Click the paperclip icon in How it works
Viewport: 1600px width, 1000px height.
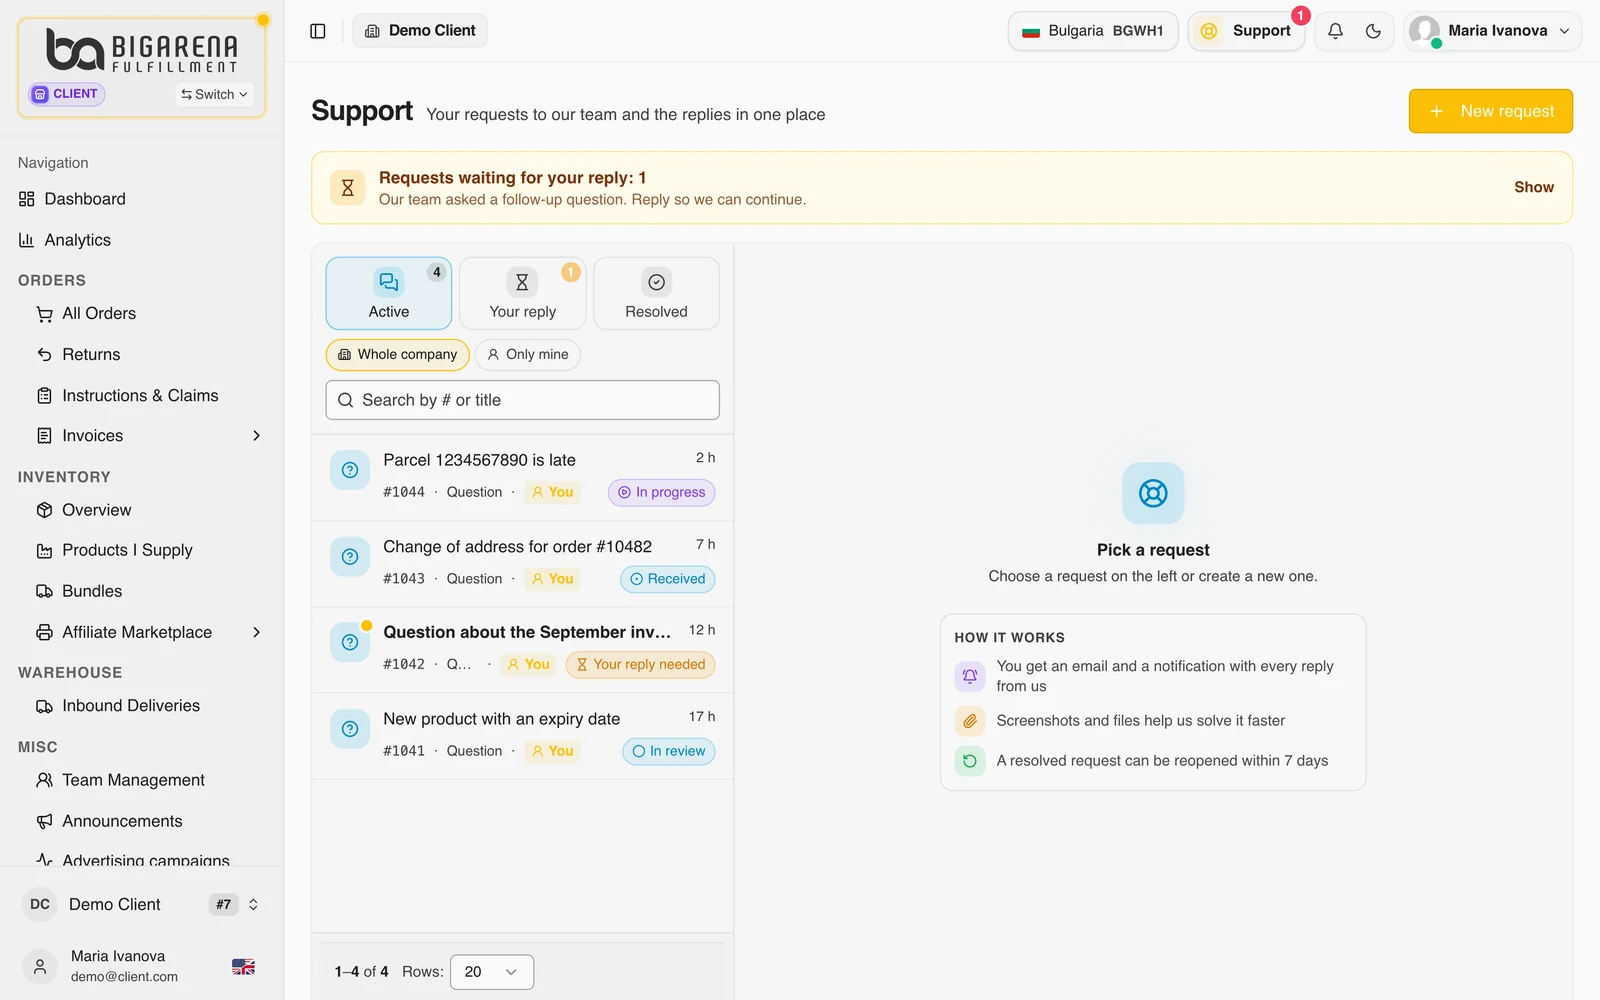[x=970, y=721]
